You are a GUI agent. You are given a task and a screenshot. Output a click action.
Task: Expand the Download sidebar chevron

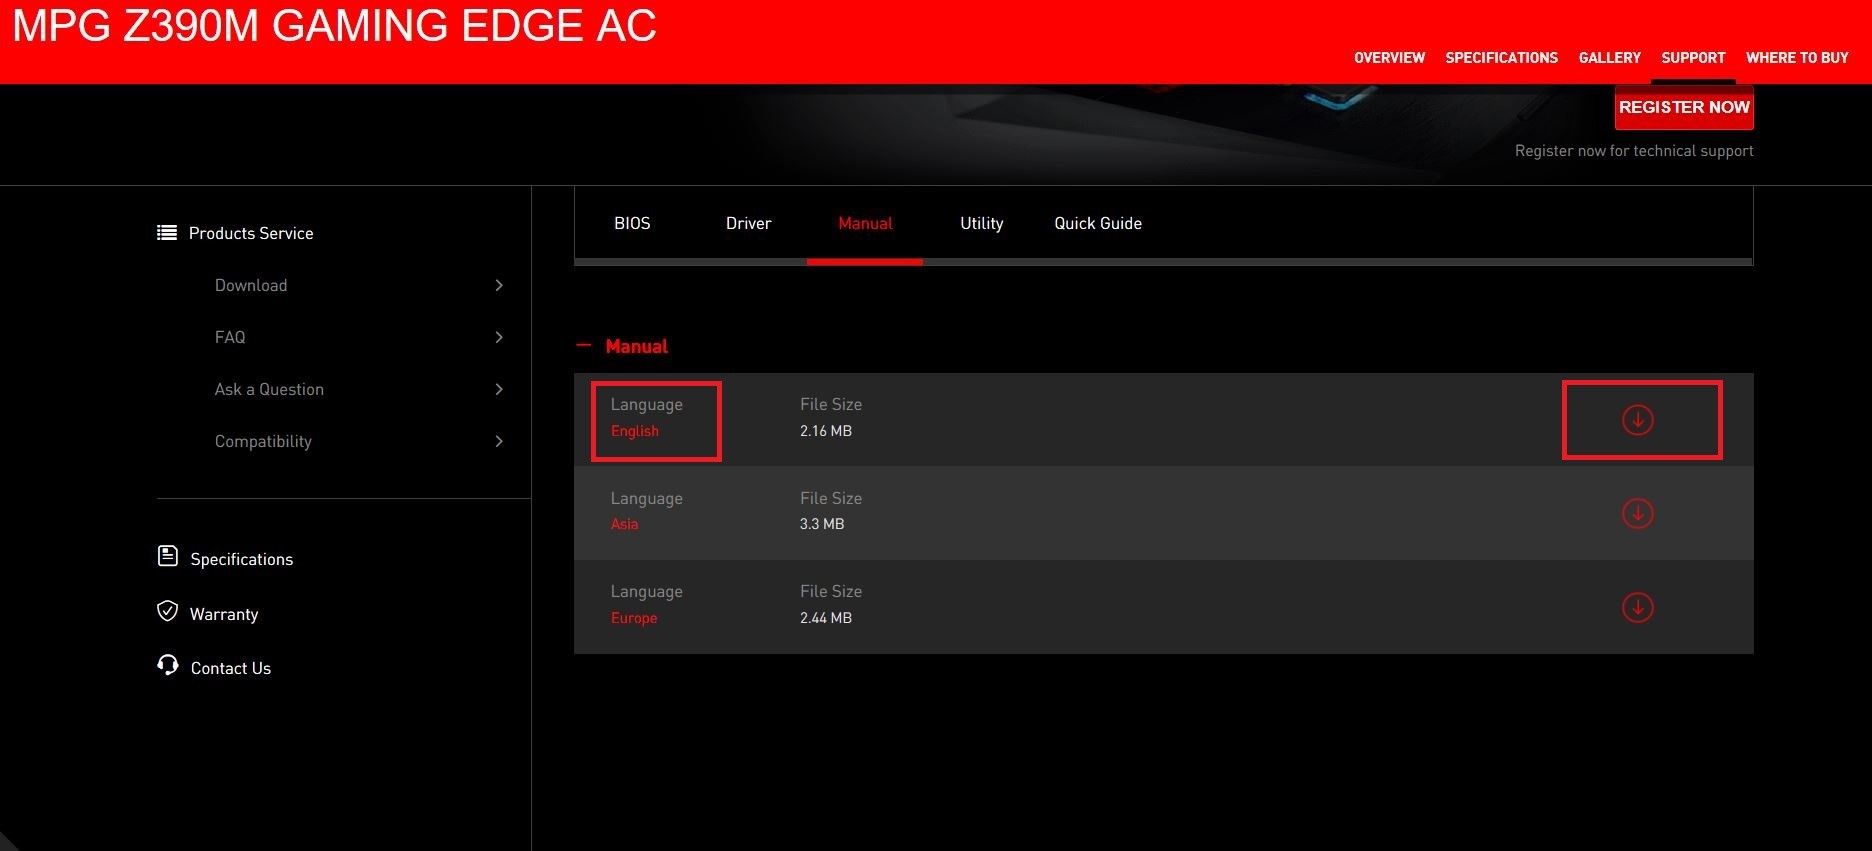tap(499, 286)
